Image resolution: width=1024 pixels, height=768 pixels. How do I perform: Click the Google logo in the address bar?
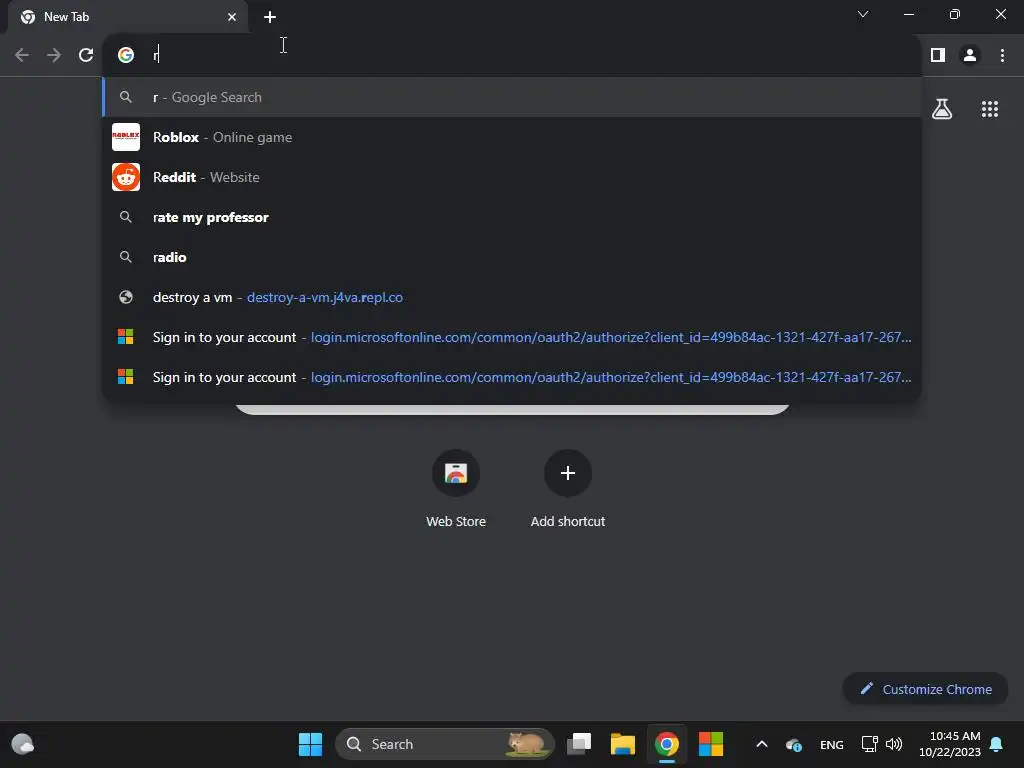point(126,55)
